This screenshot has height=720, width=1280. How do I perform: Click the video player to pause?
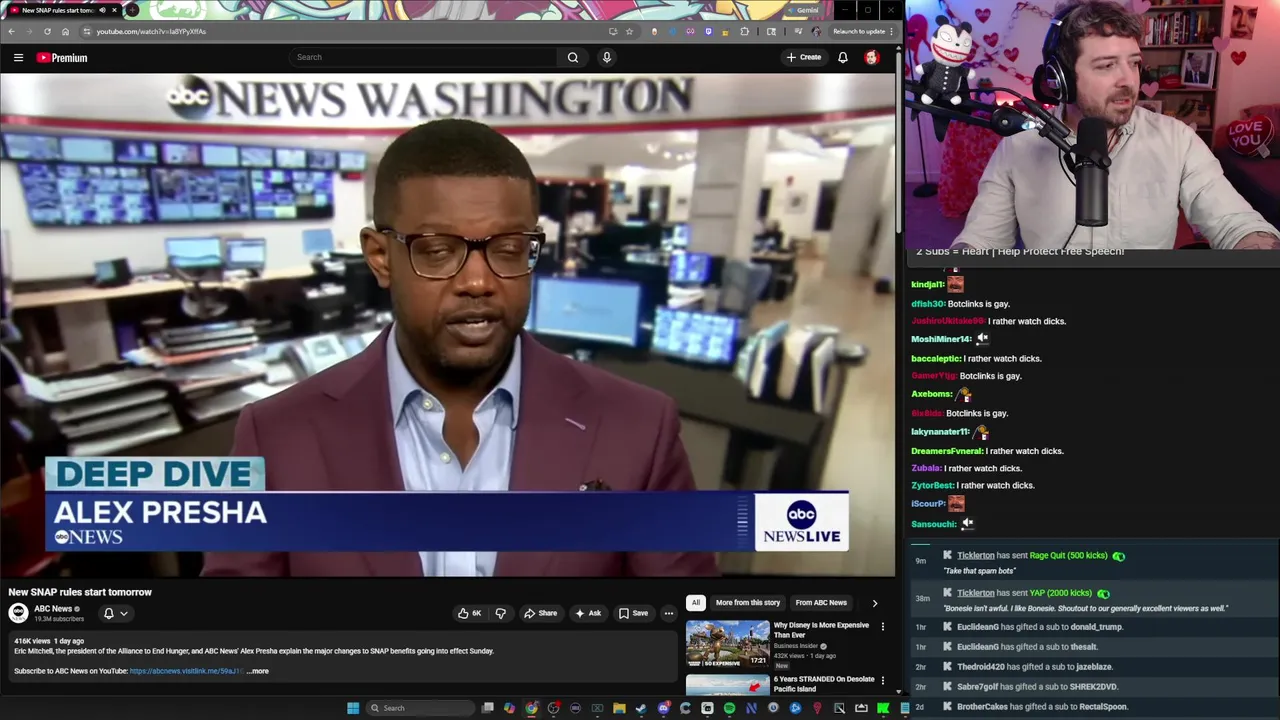(x=448, y=325)
